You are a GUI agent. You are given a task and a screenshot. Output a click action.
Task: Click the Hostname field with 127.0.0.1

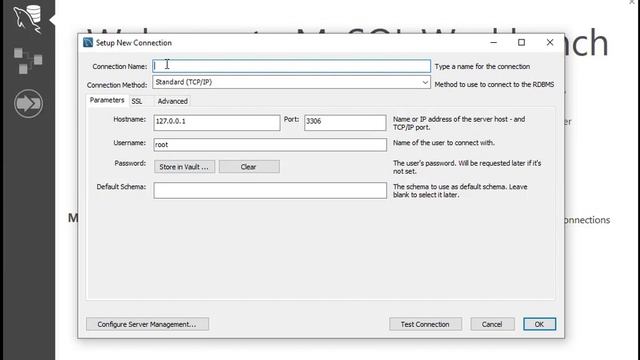[217, 122]
